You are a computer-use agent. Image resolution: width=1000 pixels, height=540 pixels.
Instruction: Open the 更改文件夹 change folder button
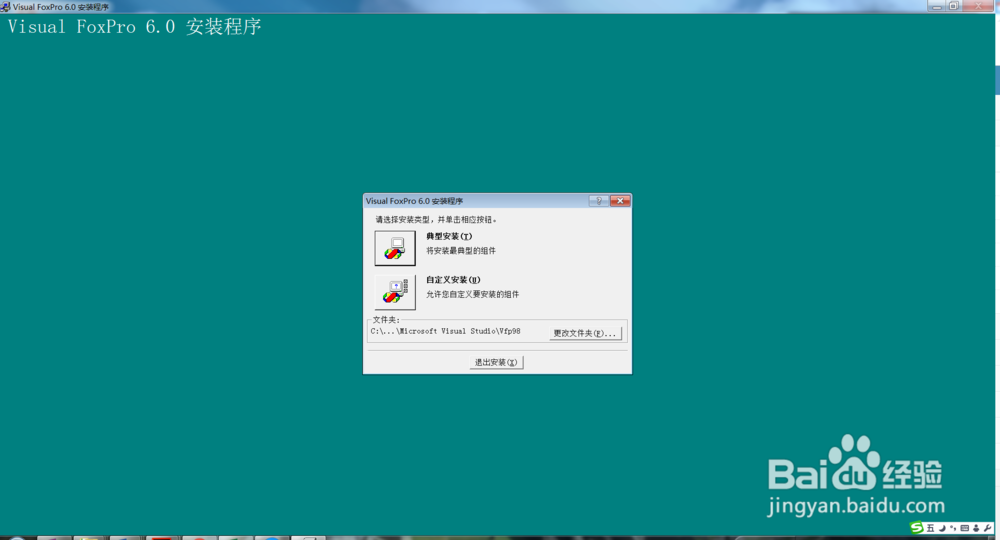[x=585, y=333]
